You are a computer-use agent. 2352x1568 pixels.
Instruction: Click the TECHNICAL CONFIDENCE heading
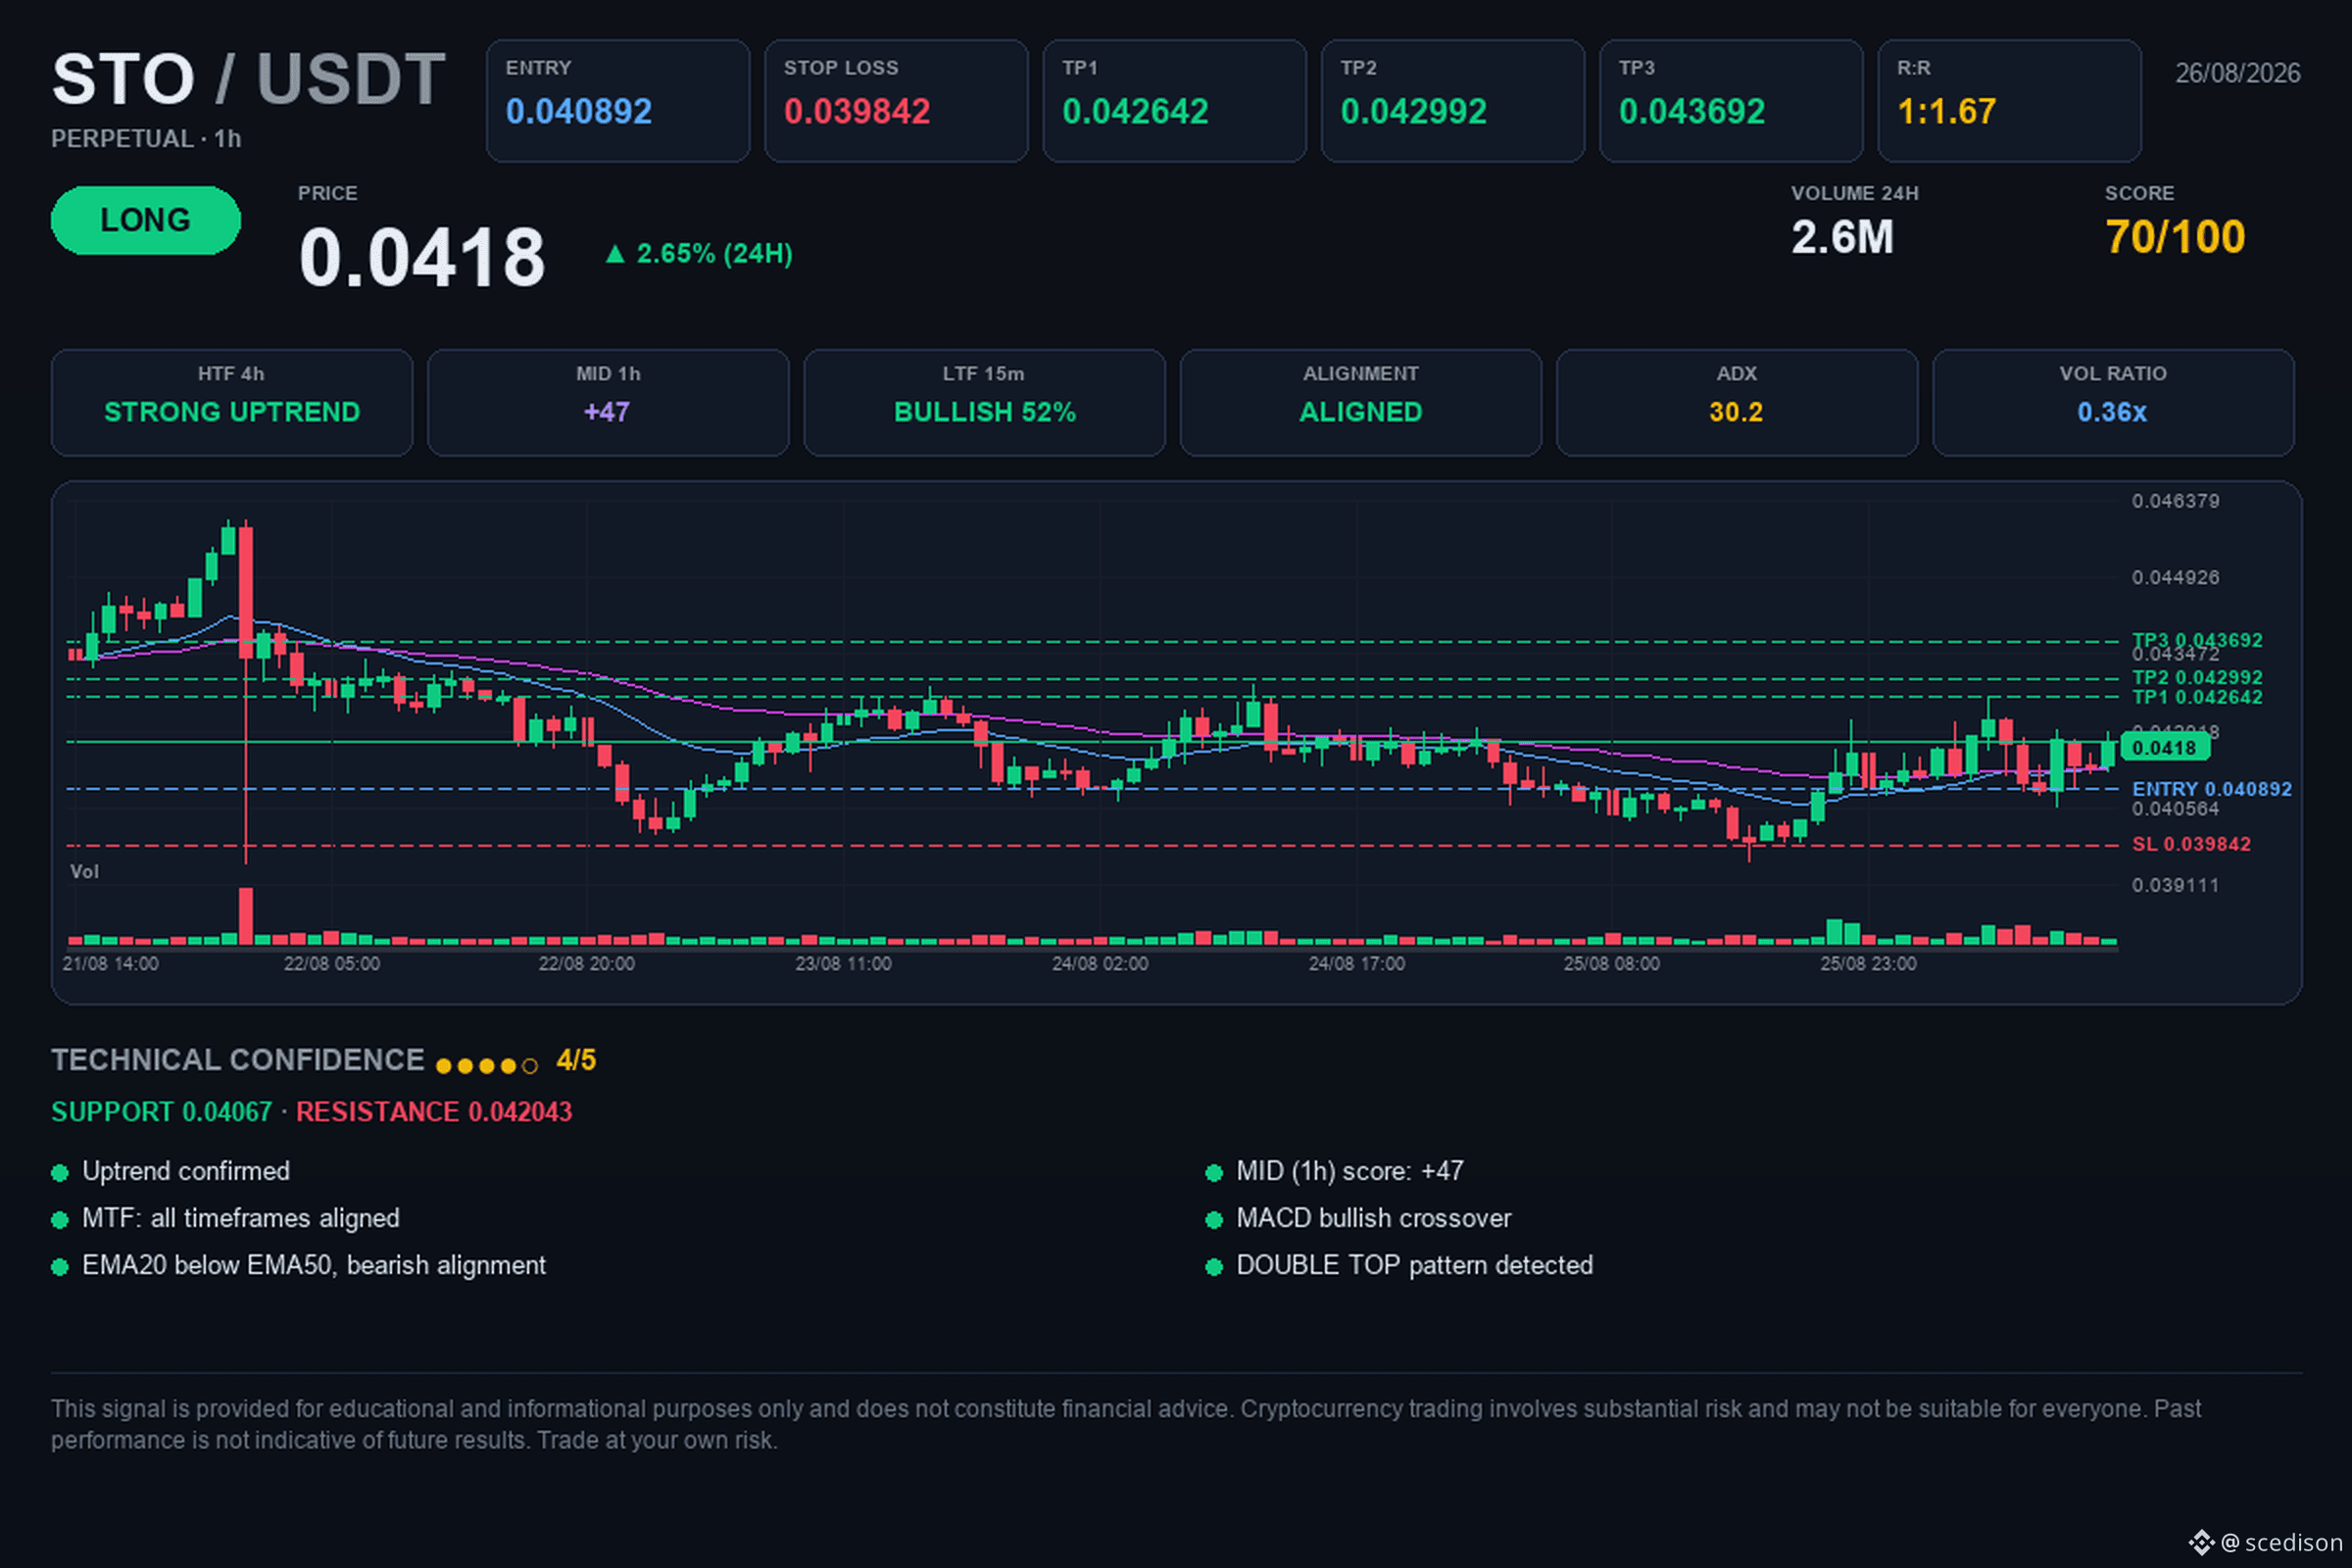coord(238,1060)
